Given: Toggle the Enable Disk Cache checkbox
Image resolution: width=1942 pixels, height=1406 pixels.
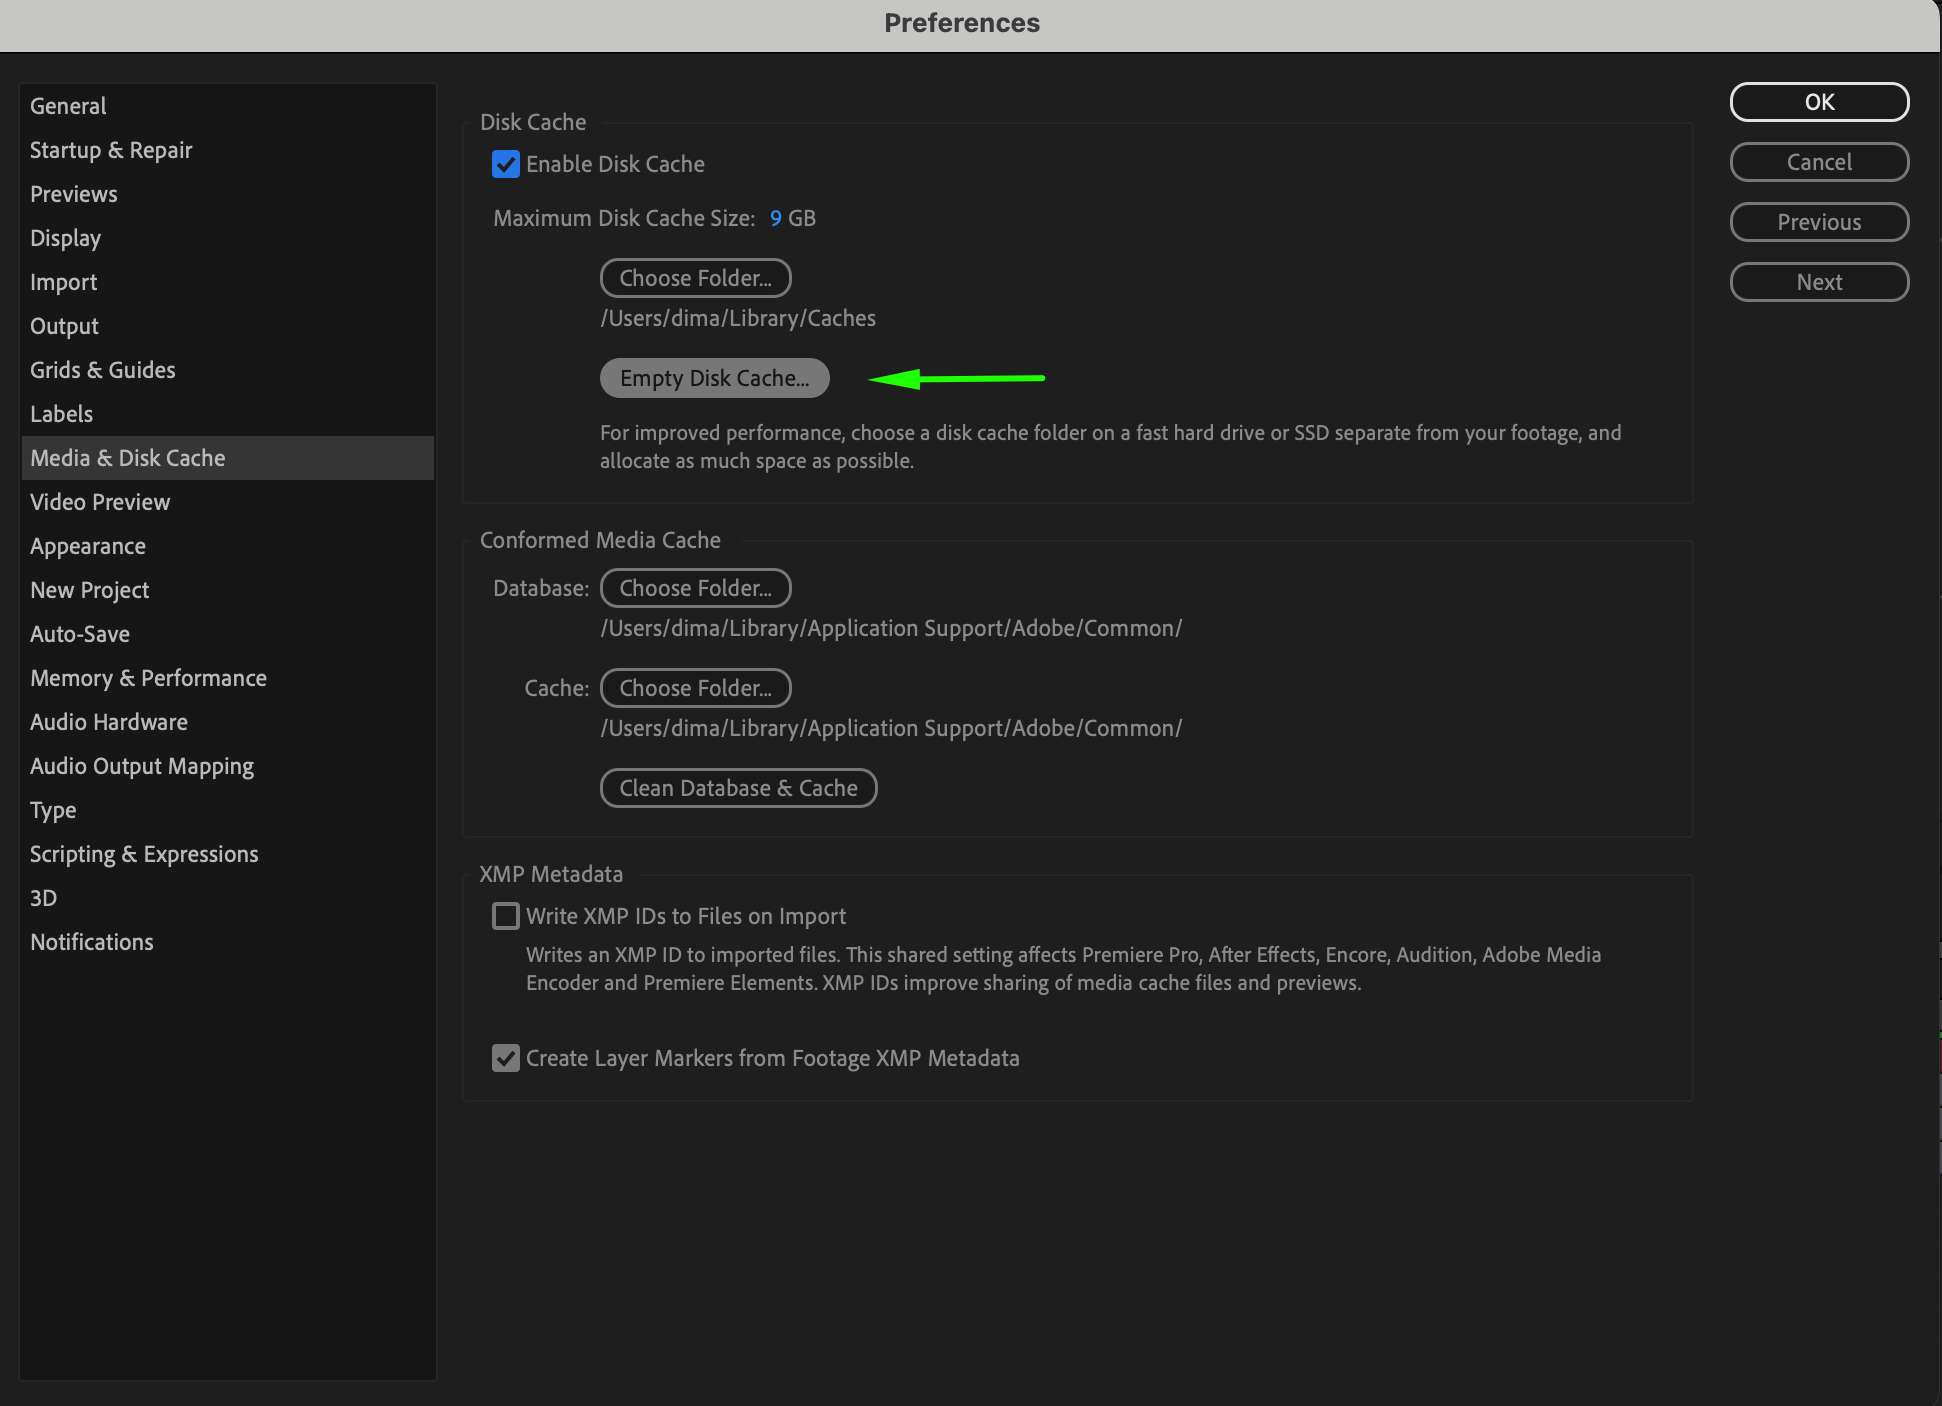Looking at the screenshot, I should pyautogui.click(x=506, y=164).
